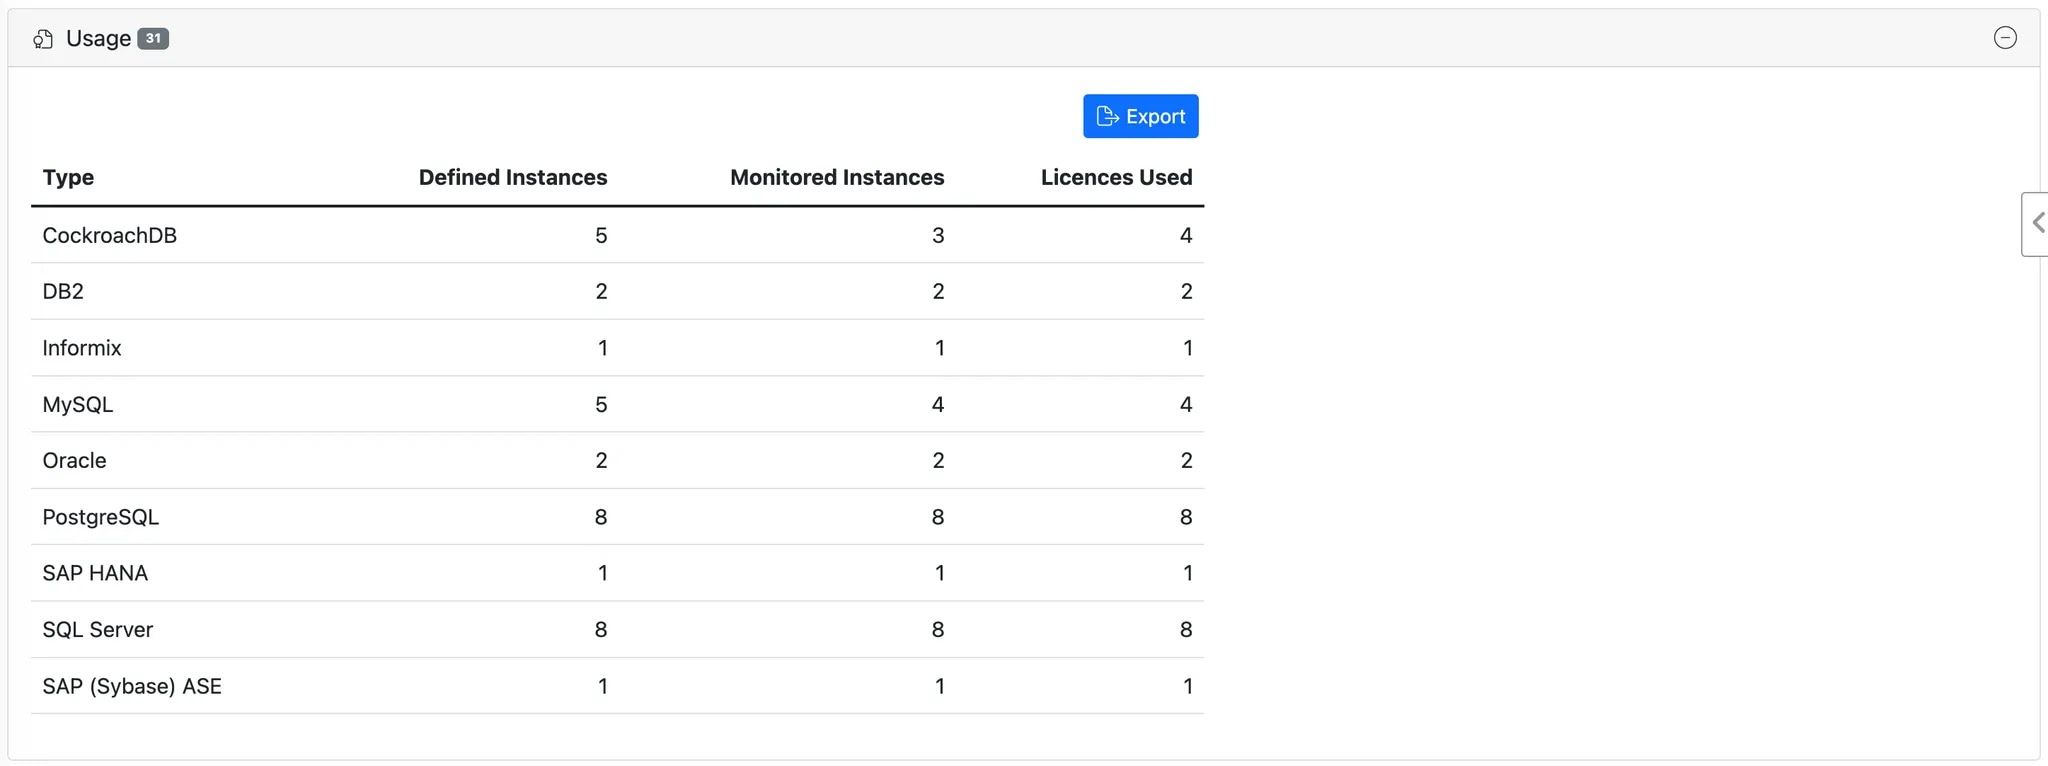
Task: Select the MySQL row label
Action: tap(78, 404)
